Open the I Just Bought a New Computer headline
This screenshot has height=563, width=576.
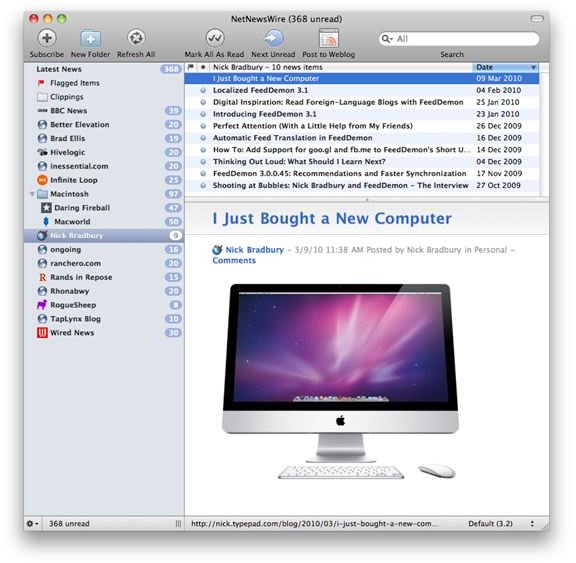click(x=332, y=219)
